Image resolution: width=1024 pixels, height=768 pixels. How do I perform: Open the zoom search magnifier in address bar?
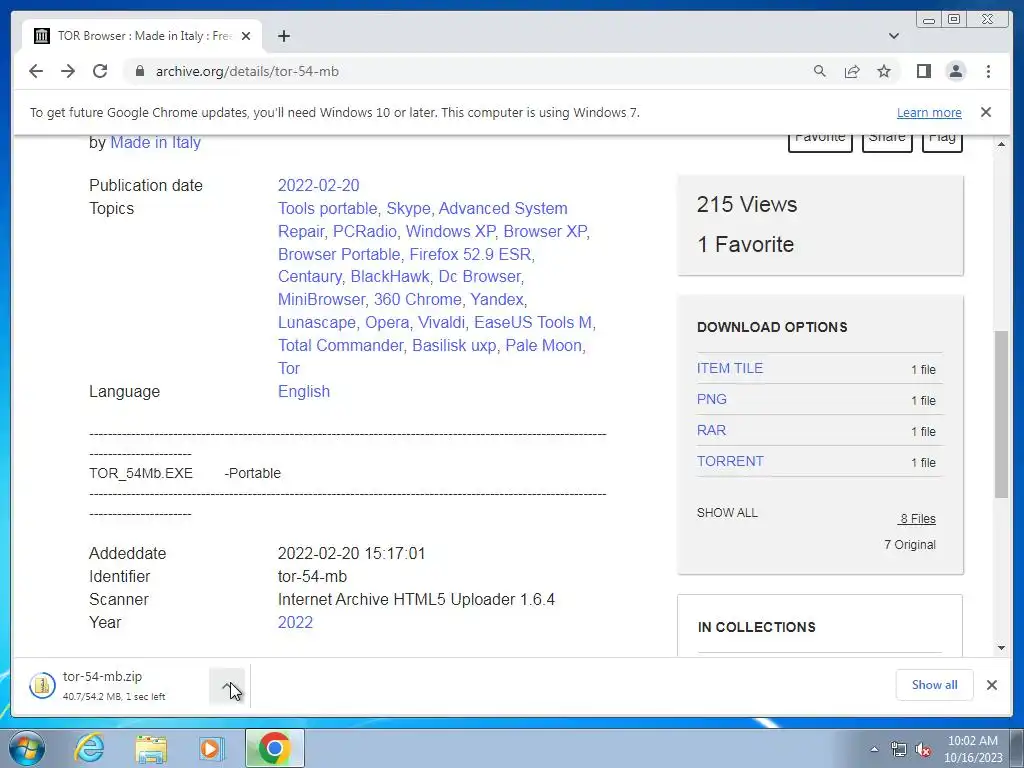pos(820,71)
